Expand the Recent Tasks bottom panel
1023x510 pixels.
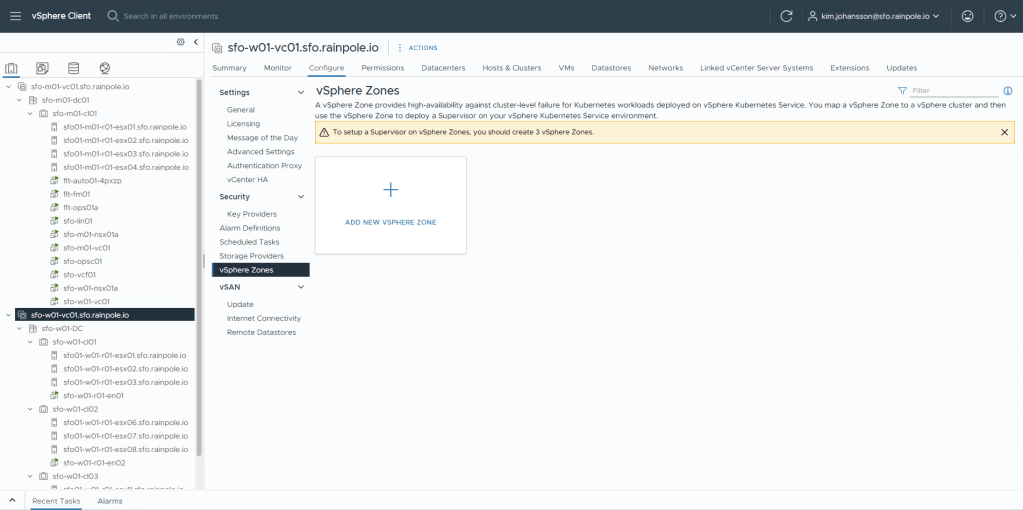pyautogui.click(x=12, y=500)
